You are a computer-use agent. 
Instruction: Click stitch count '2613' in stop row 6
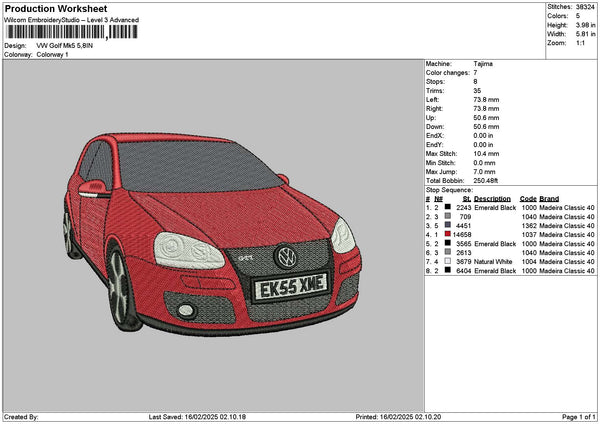point(463,253)
